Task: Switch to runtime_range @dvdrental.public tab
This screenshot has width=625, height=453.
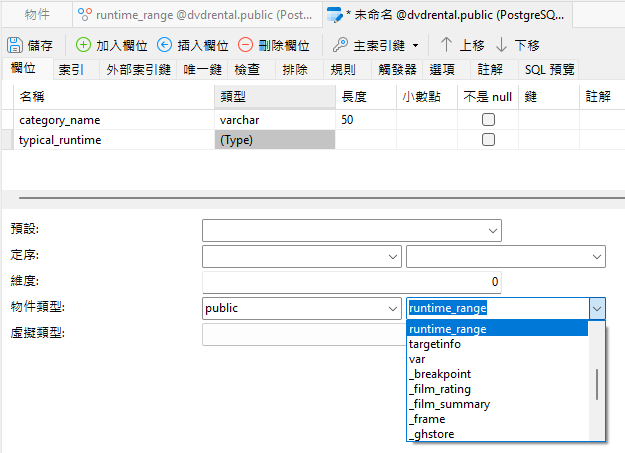Action: (x=198, y=14)
